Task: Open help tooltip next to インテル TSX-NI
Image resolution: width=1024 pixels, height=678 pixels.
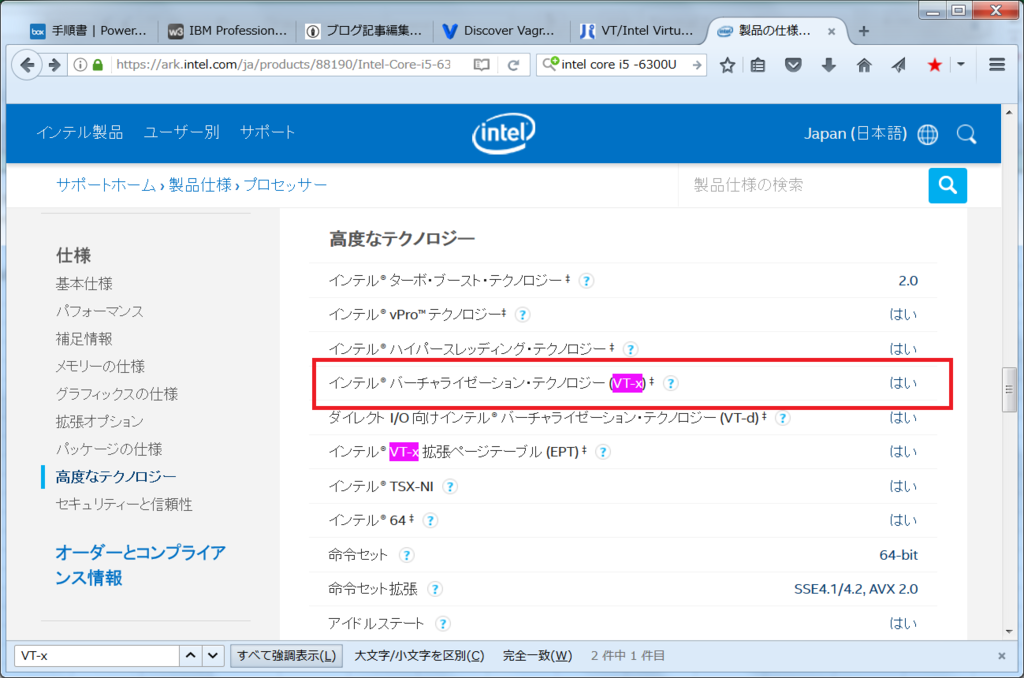Action: click(x=450, y=486)
